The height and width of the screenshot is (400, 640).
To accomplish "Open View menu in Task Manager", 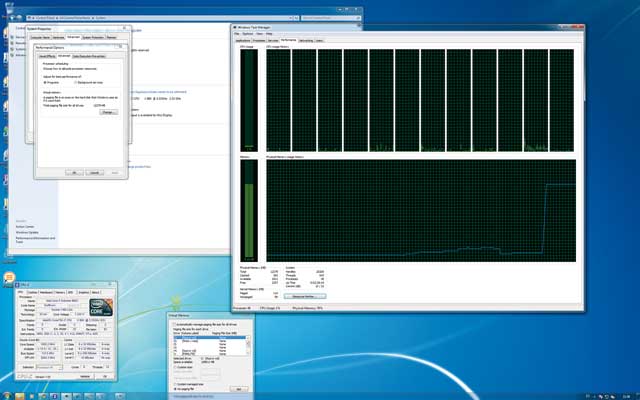I will [259, 34].
